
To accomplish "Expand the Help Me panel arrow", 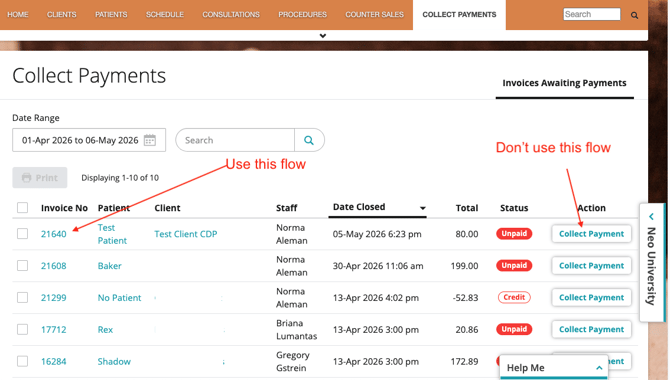I will pyautogui.click(x=599, y=368).
